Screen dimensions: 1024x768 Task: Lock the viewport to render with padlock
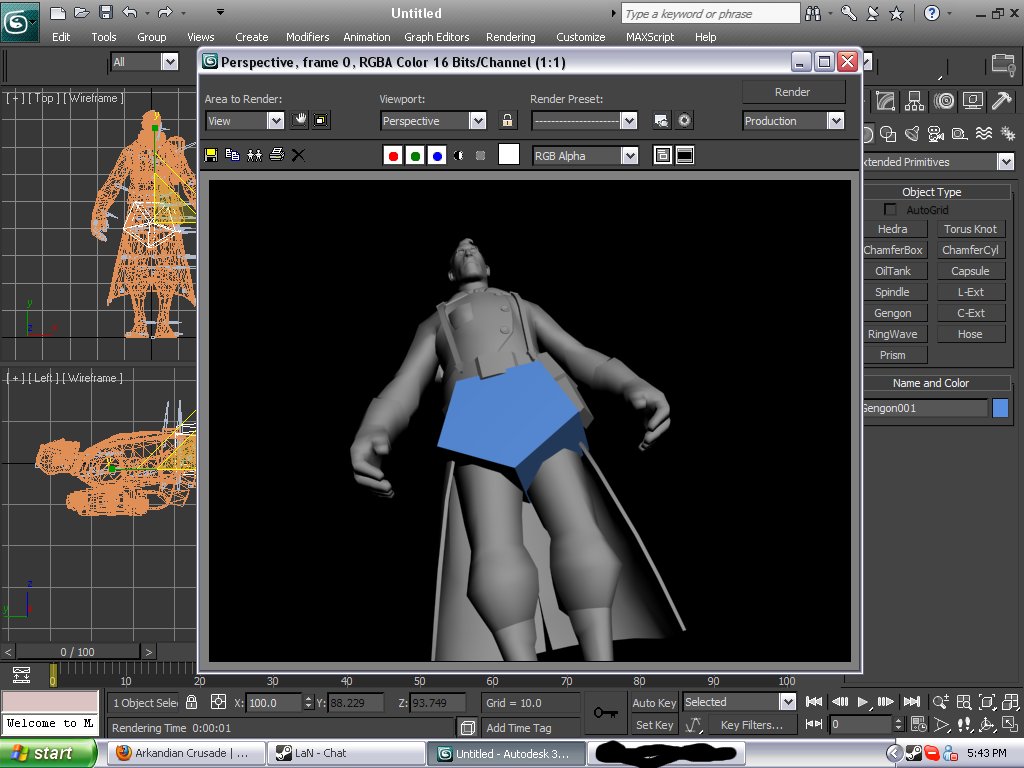click(508, 121)
